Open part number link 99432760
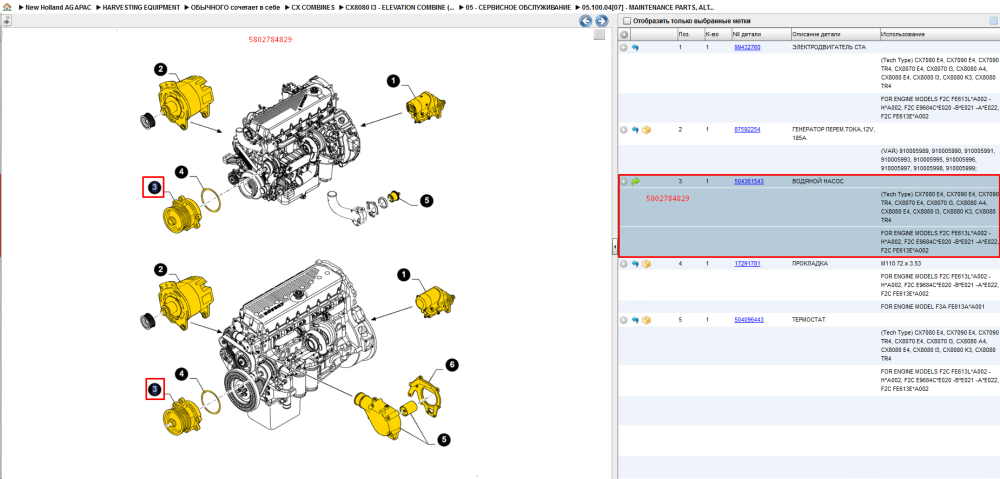The image size is (1000, 479). coord(747,48)
